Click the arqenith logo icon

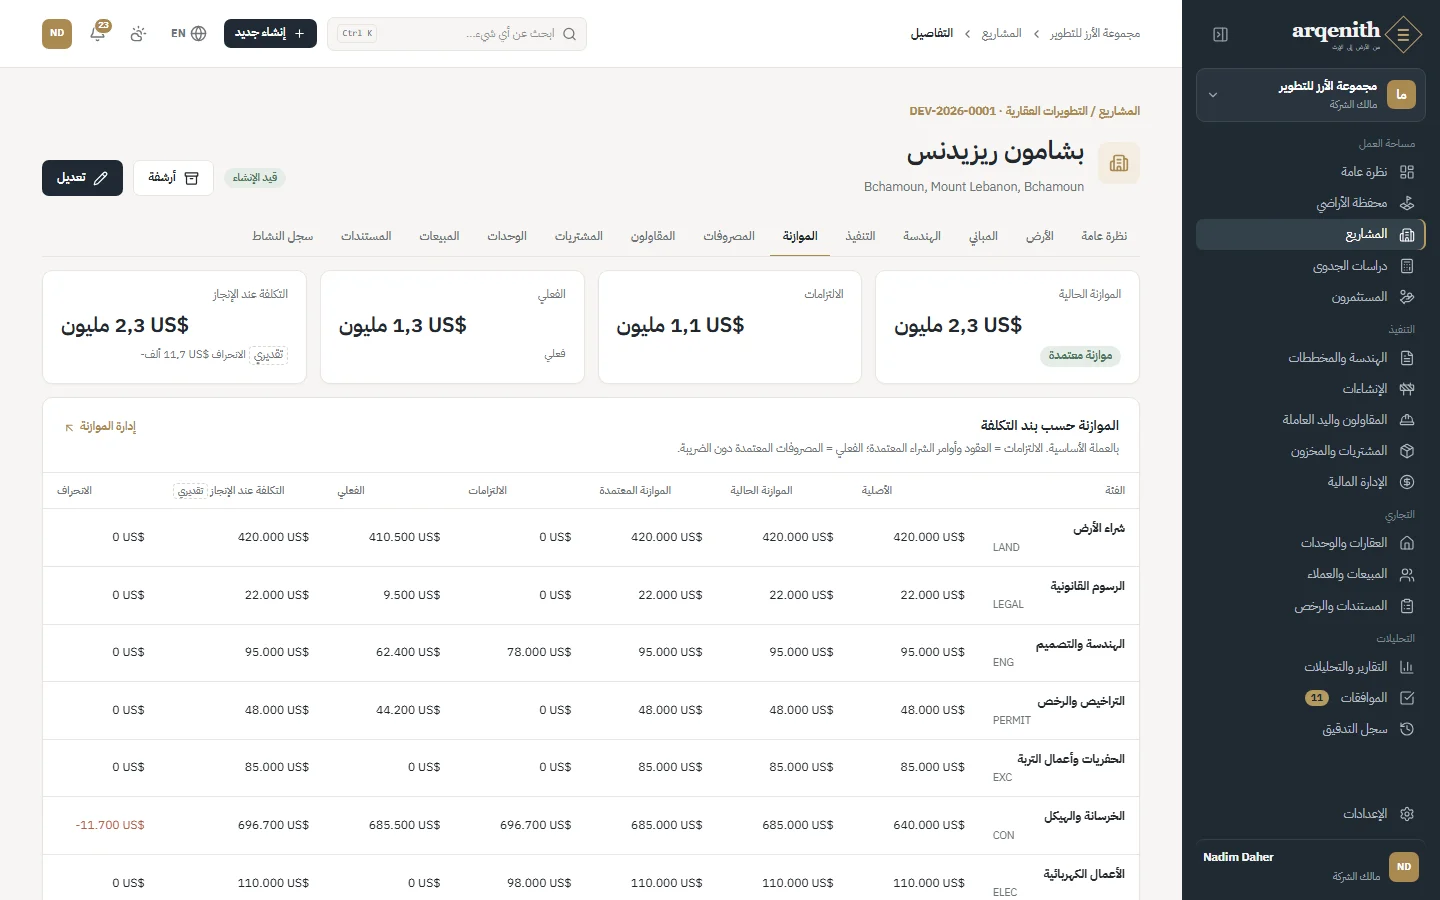pos(1404,34)
